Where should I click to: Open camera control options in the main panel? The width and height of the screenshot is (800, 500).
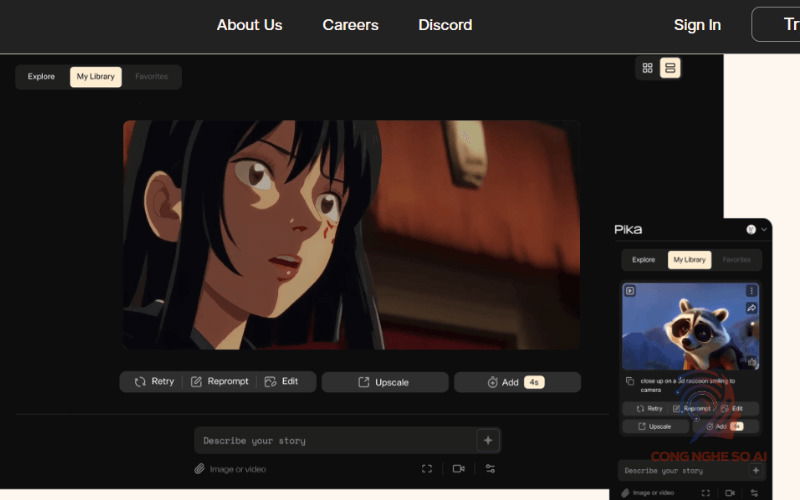pos(459,469)
